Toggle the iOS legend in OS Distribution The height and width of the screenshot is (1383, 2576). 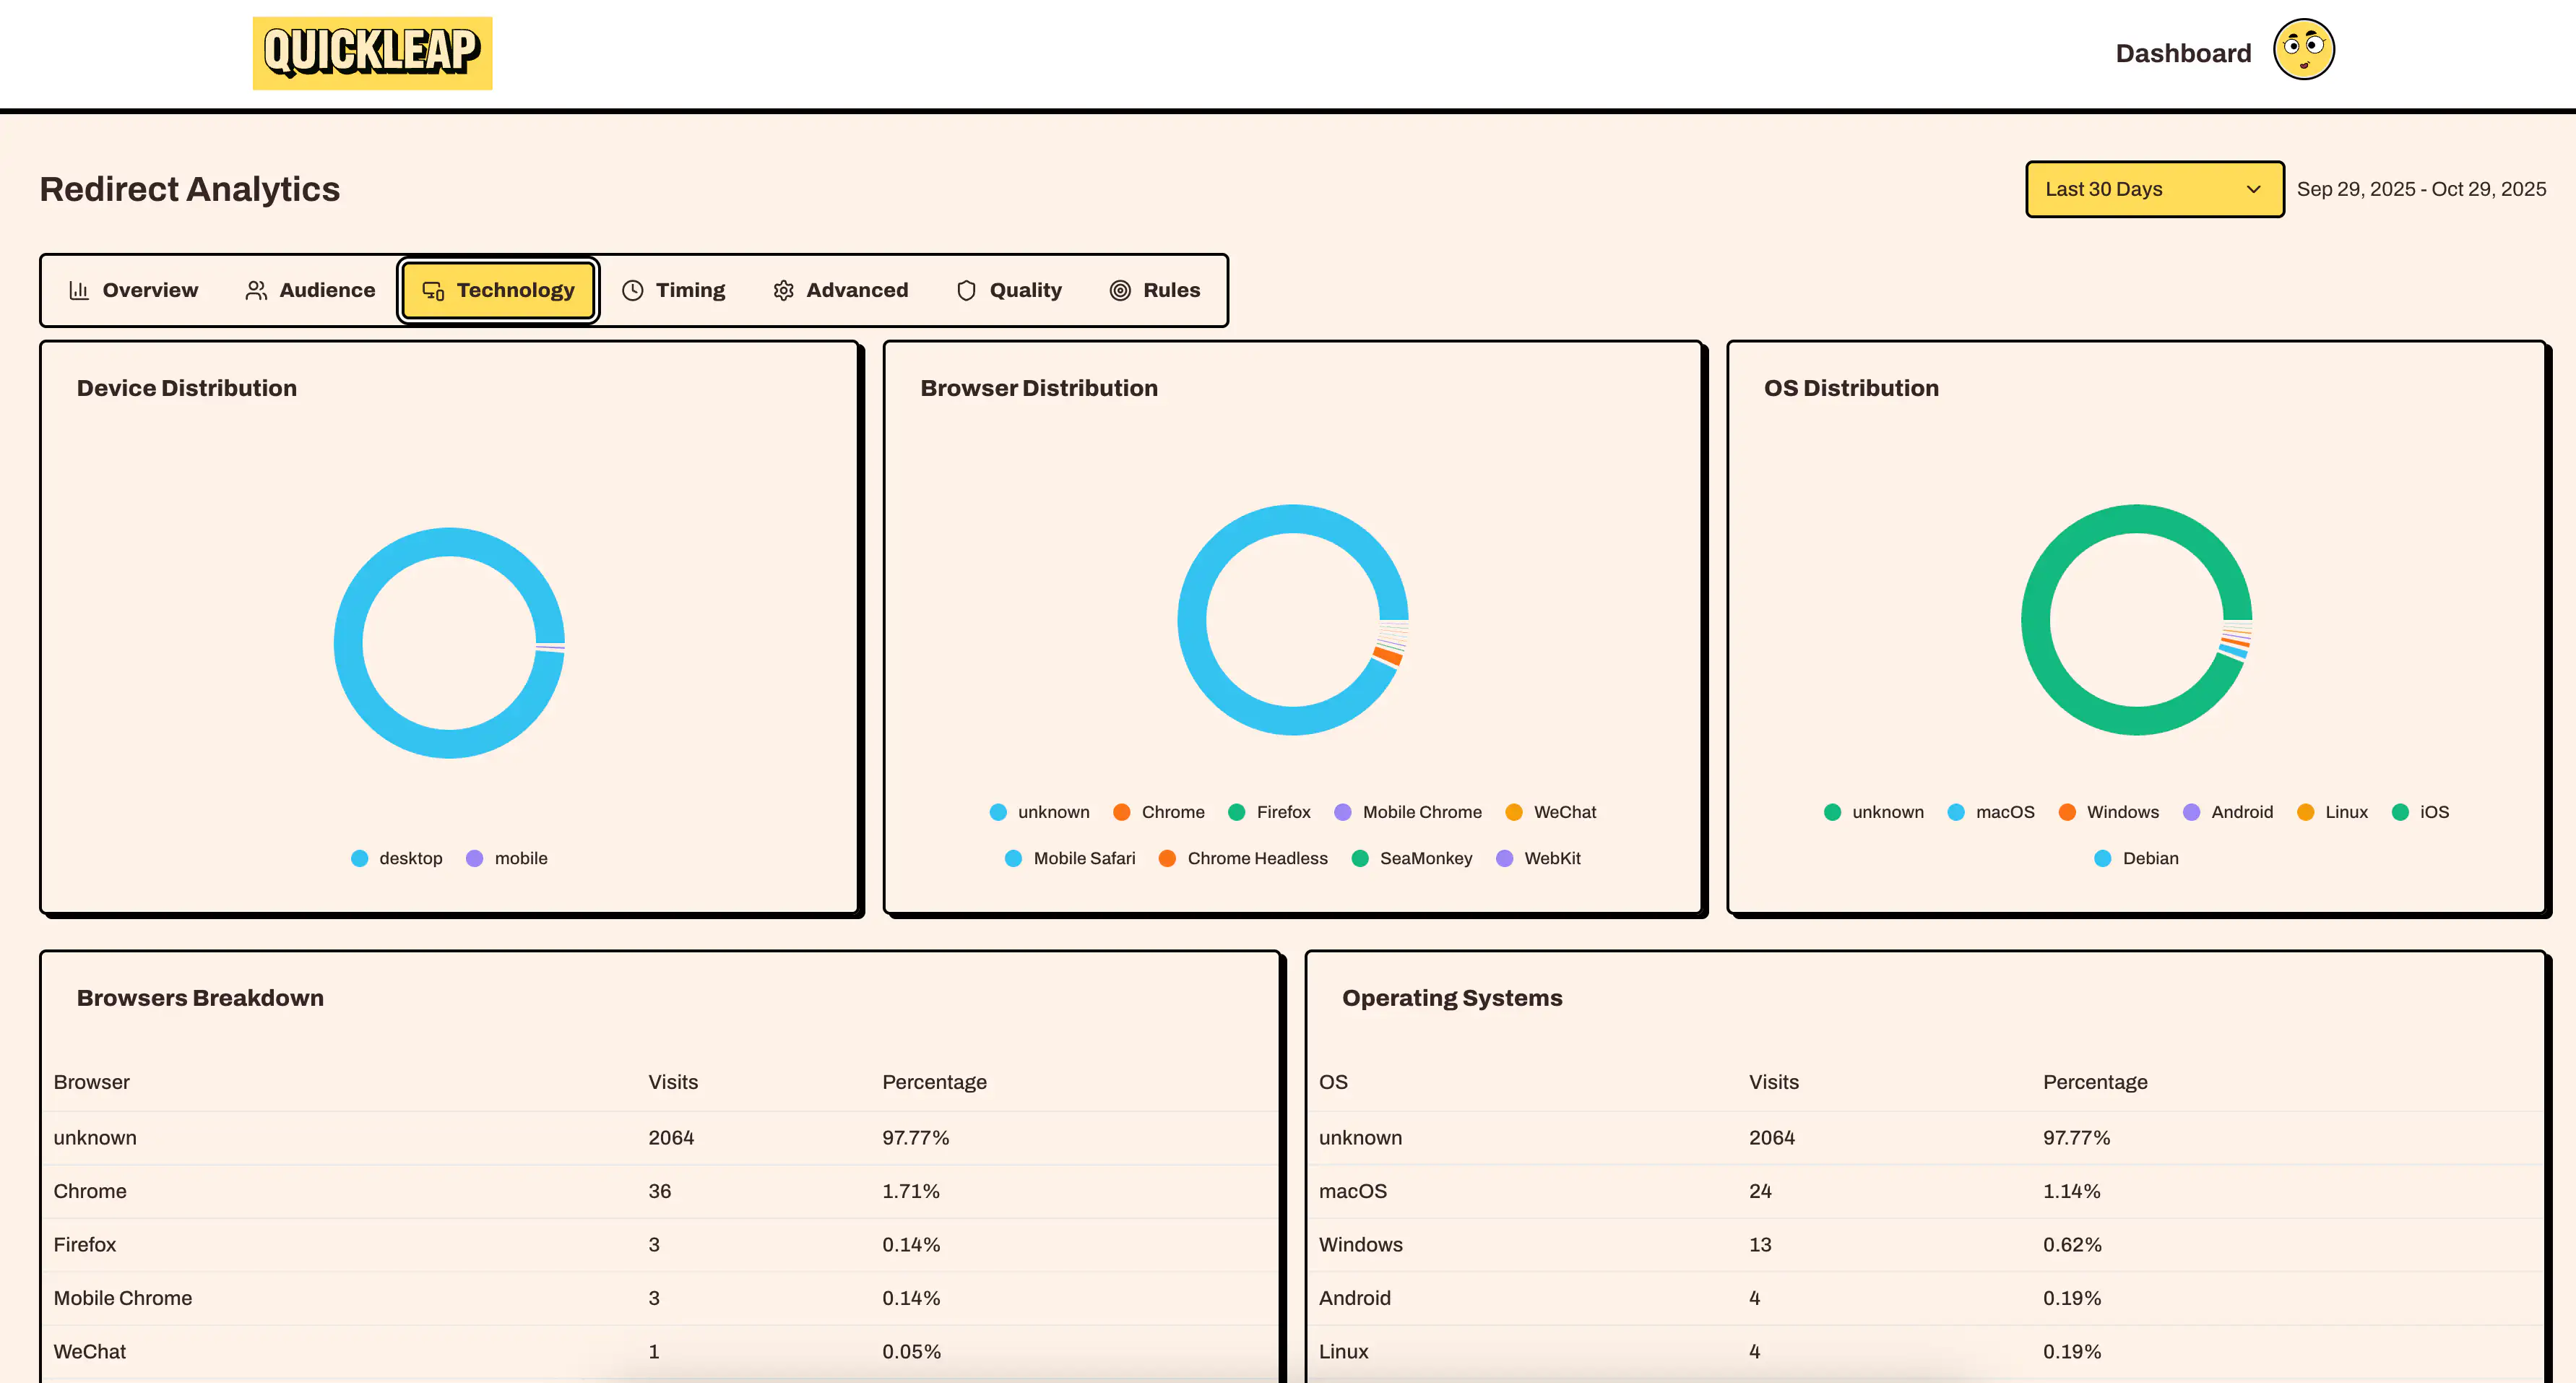(2421, 812)
